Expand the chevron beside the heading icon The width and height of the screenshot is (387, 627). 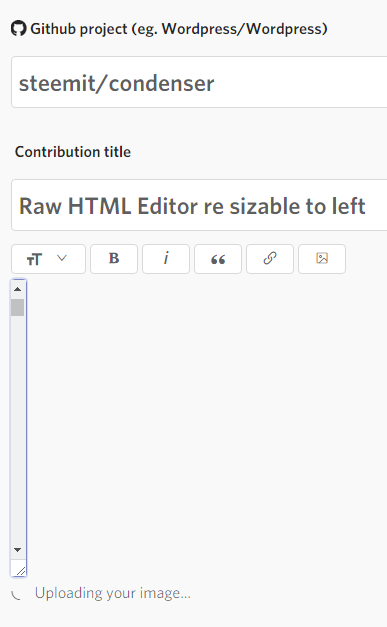click(62, 258)
